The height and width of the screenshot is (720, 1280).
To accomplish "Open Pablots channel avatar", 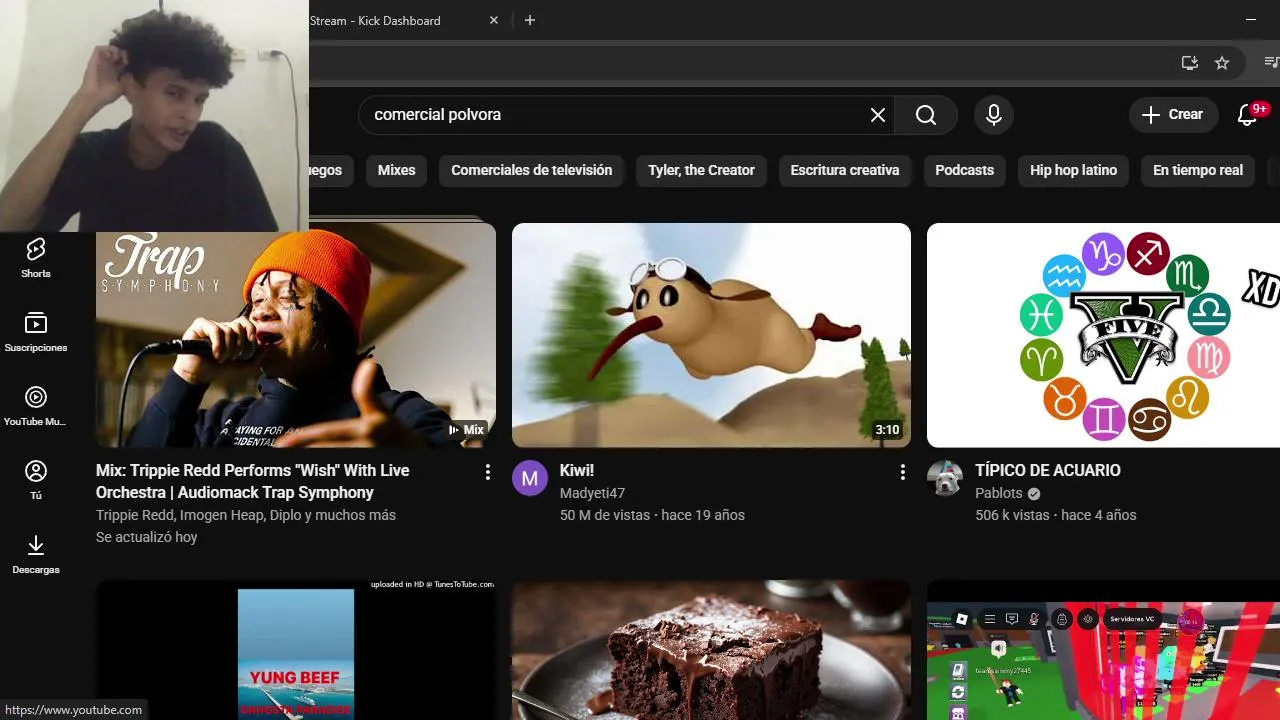I will [x=945, y=478].
